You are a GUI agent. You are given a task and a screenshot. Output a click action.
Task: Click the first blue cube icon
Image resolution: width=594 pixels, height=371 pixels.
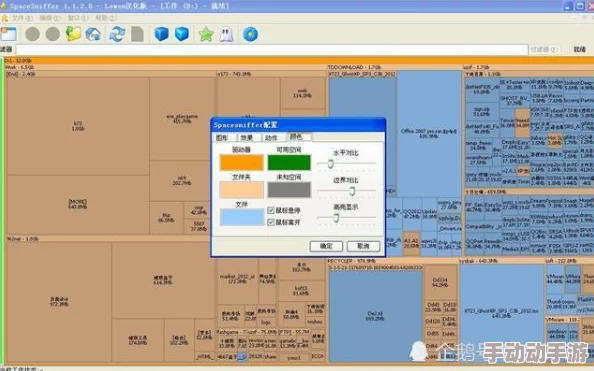(162, 34)
